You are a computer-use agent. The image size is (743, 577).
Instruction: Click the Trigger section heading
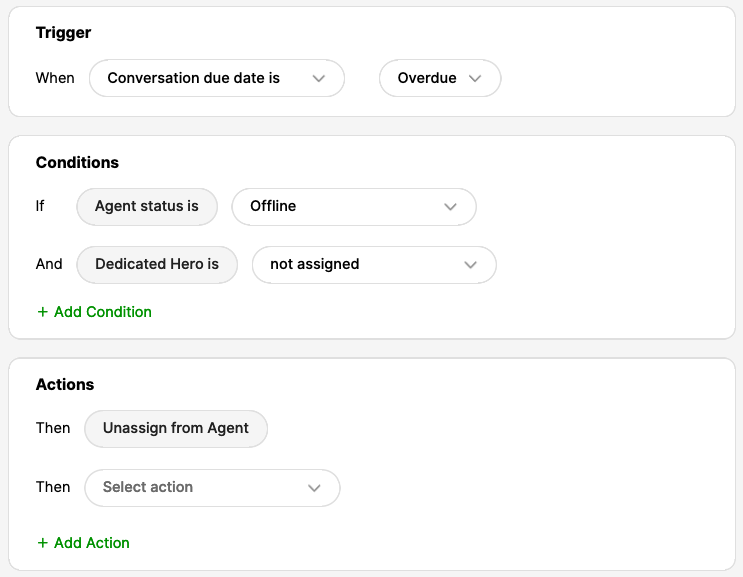(63, 33)
